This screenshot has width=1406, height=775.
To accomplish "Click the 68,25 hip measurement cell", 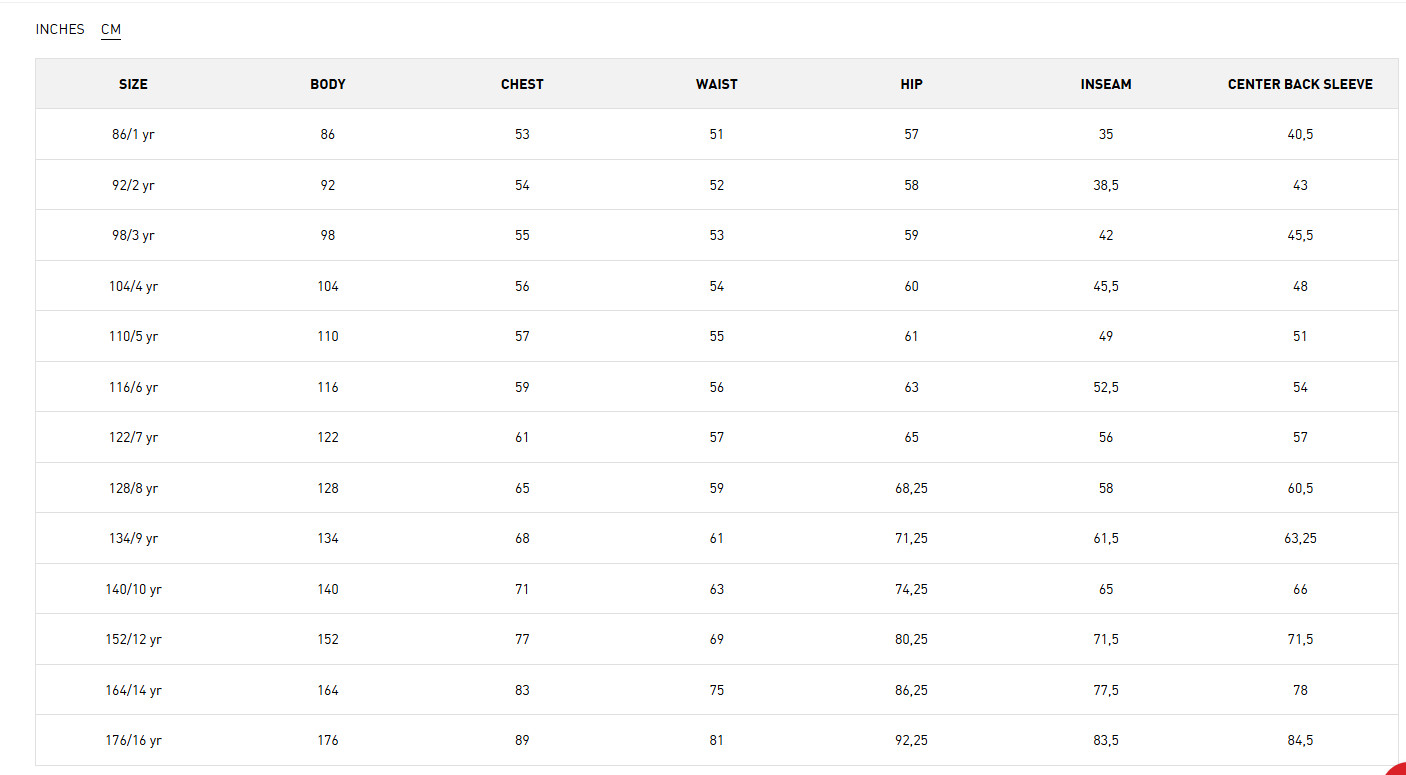I will tap(911, 488).
